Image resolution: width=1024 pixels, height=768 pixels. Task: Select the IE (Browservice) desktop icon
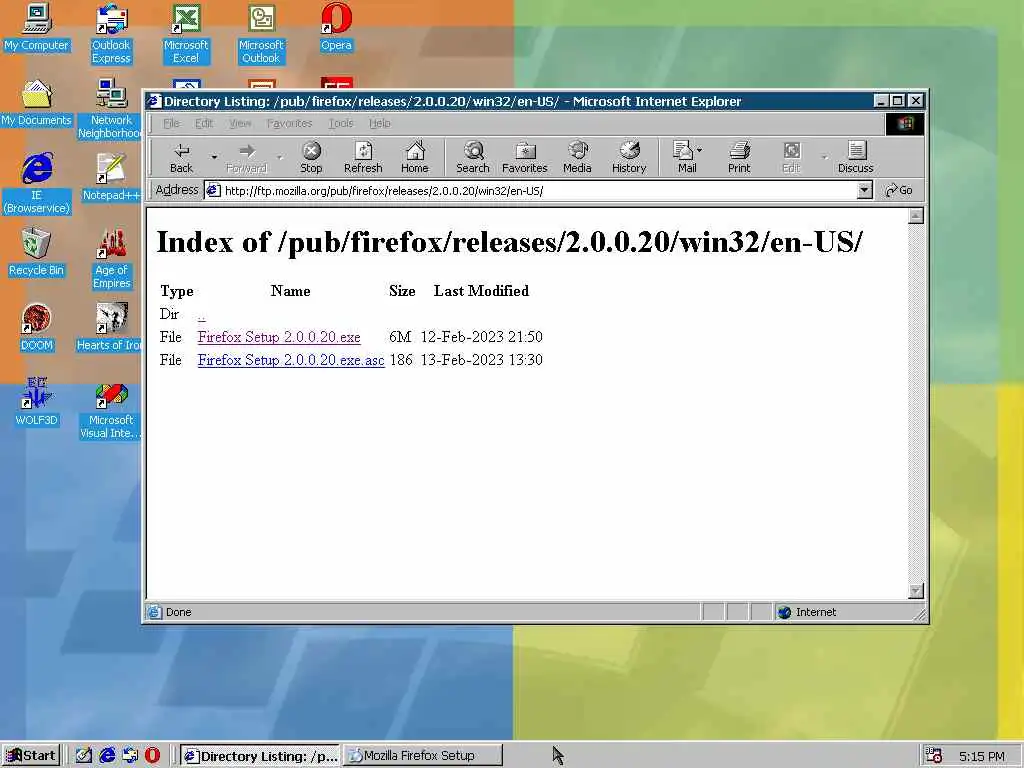click(x=37, y=184)
